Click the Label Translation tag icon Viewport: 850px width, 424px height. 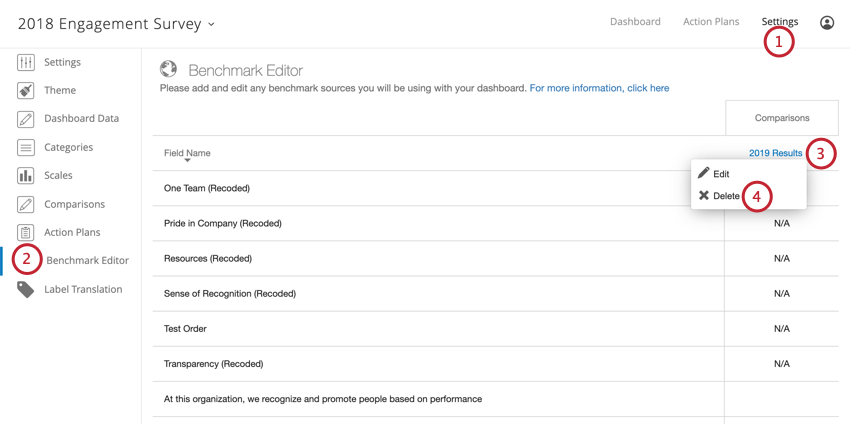[25, 290]
